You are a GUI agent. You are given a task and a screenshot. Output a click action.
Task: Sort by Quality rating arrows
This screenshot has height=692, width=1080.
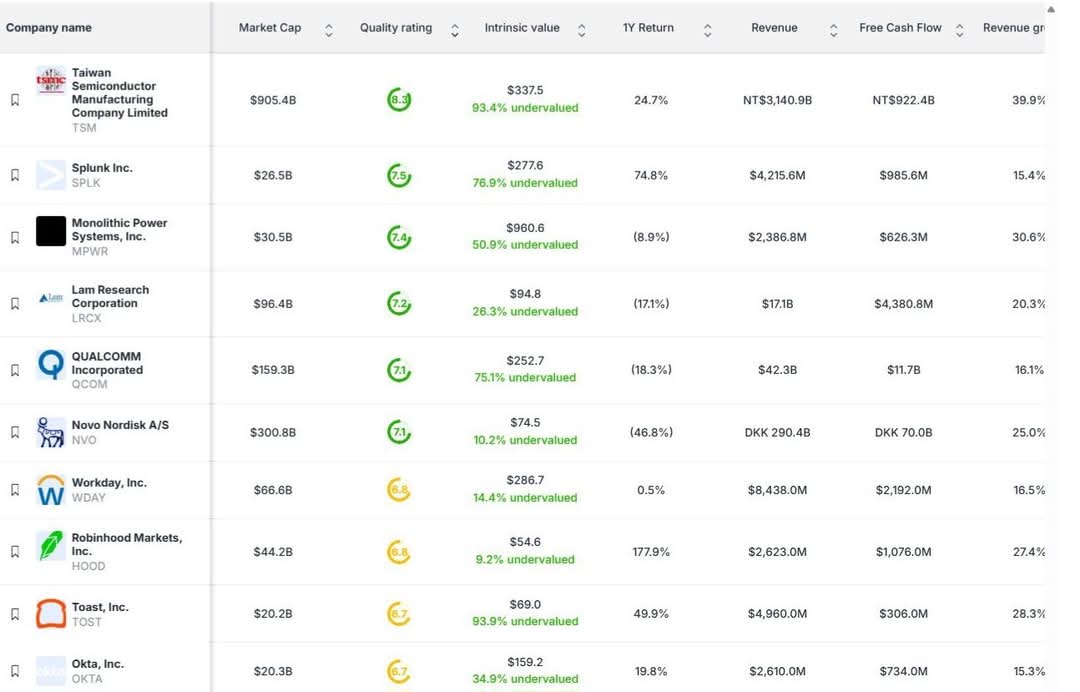pos(455,30)
